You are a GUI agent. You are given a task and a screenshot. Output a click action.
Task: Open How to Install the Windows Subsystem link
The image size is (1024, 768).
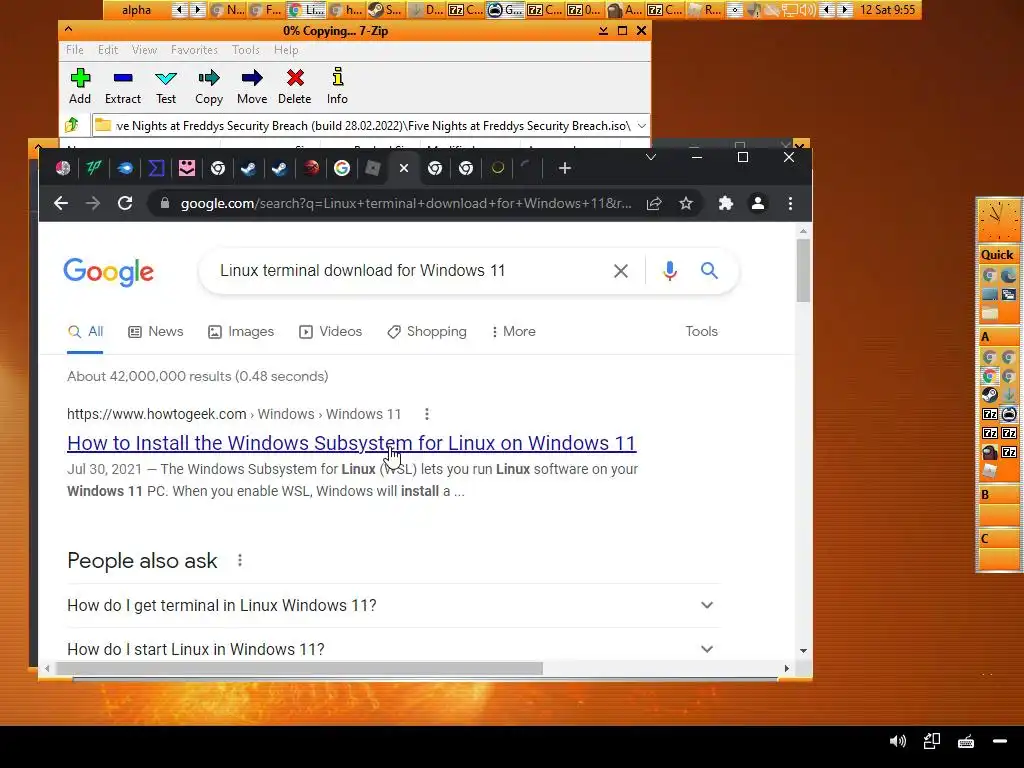click(x=351, y=443)
